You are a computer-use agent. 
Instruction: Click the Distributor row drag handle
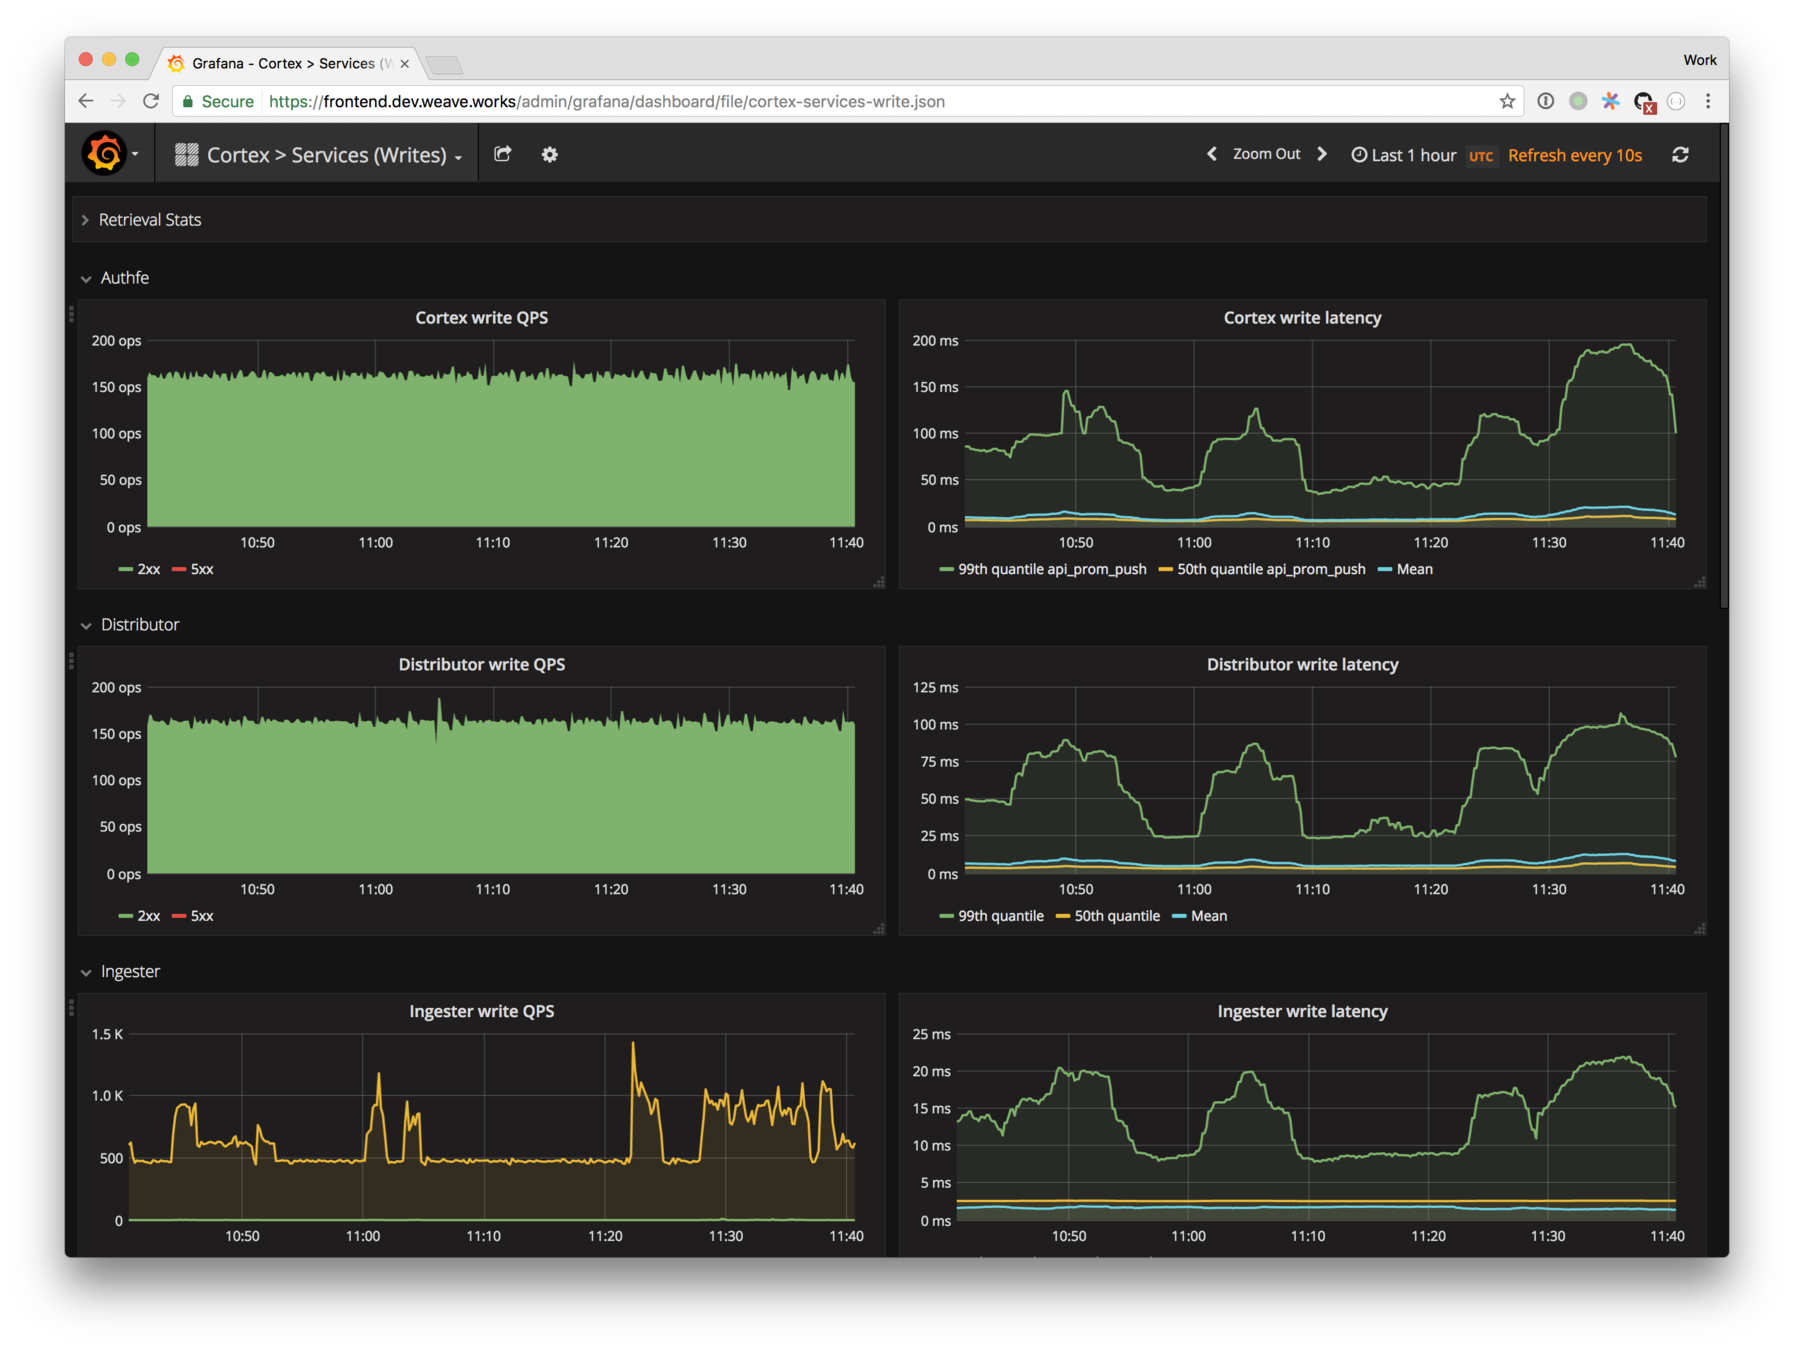point(71,661)
